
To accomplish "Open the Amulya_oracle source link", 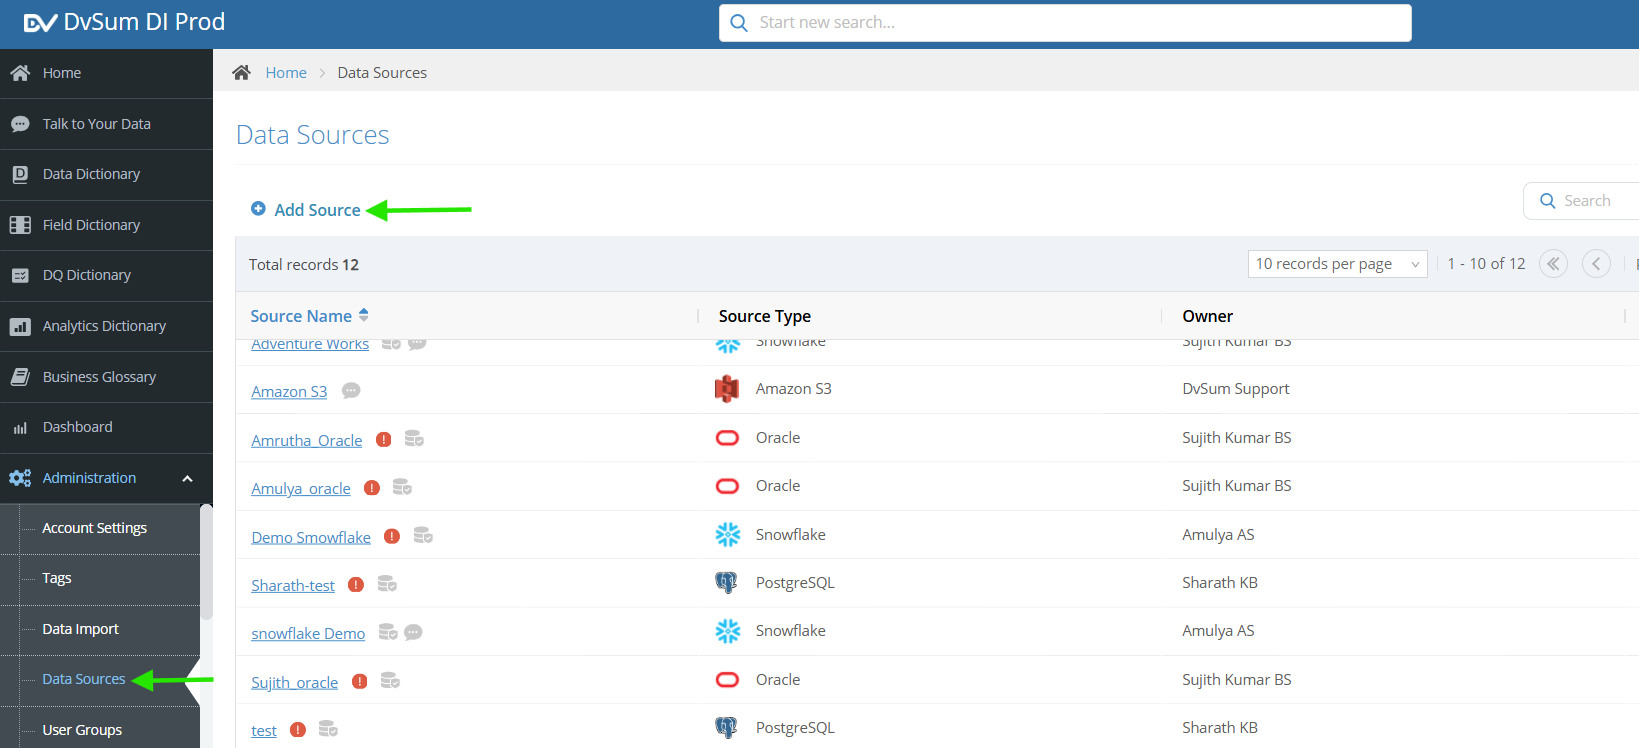I will click(301, 489).
